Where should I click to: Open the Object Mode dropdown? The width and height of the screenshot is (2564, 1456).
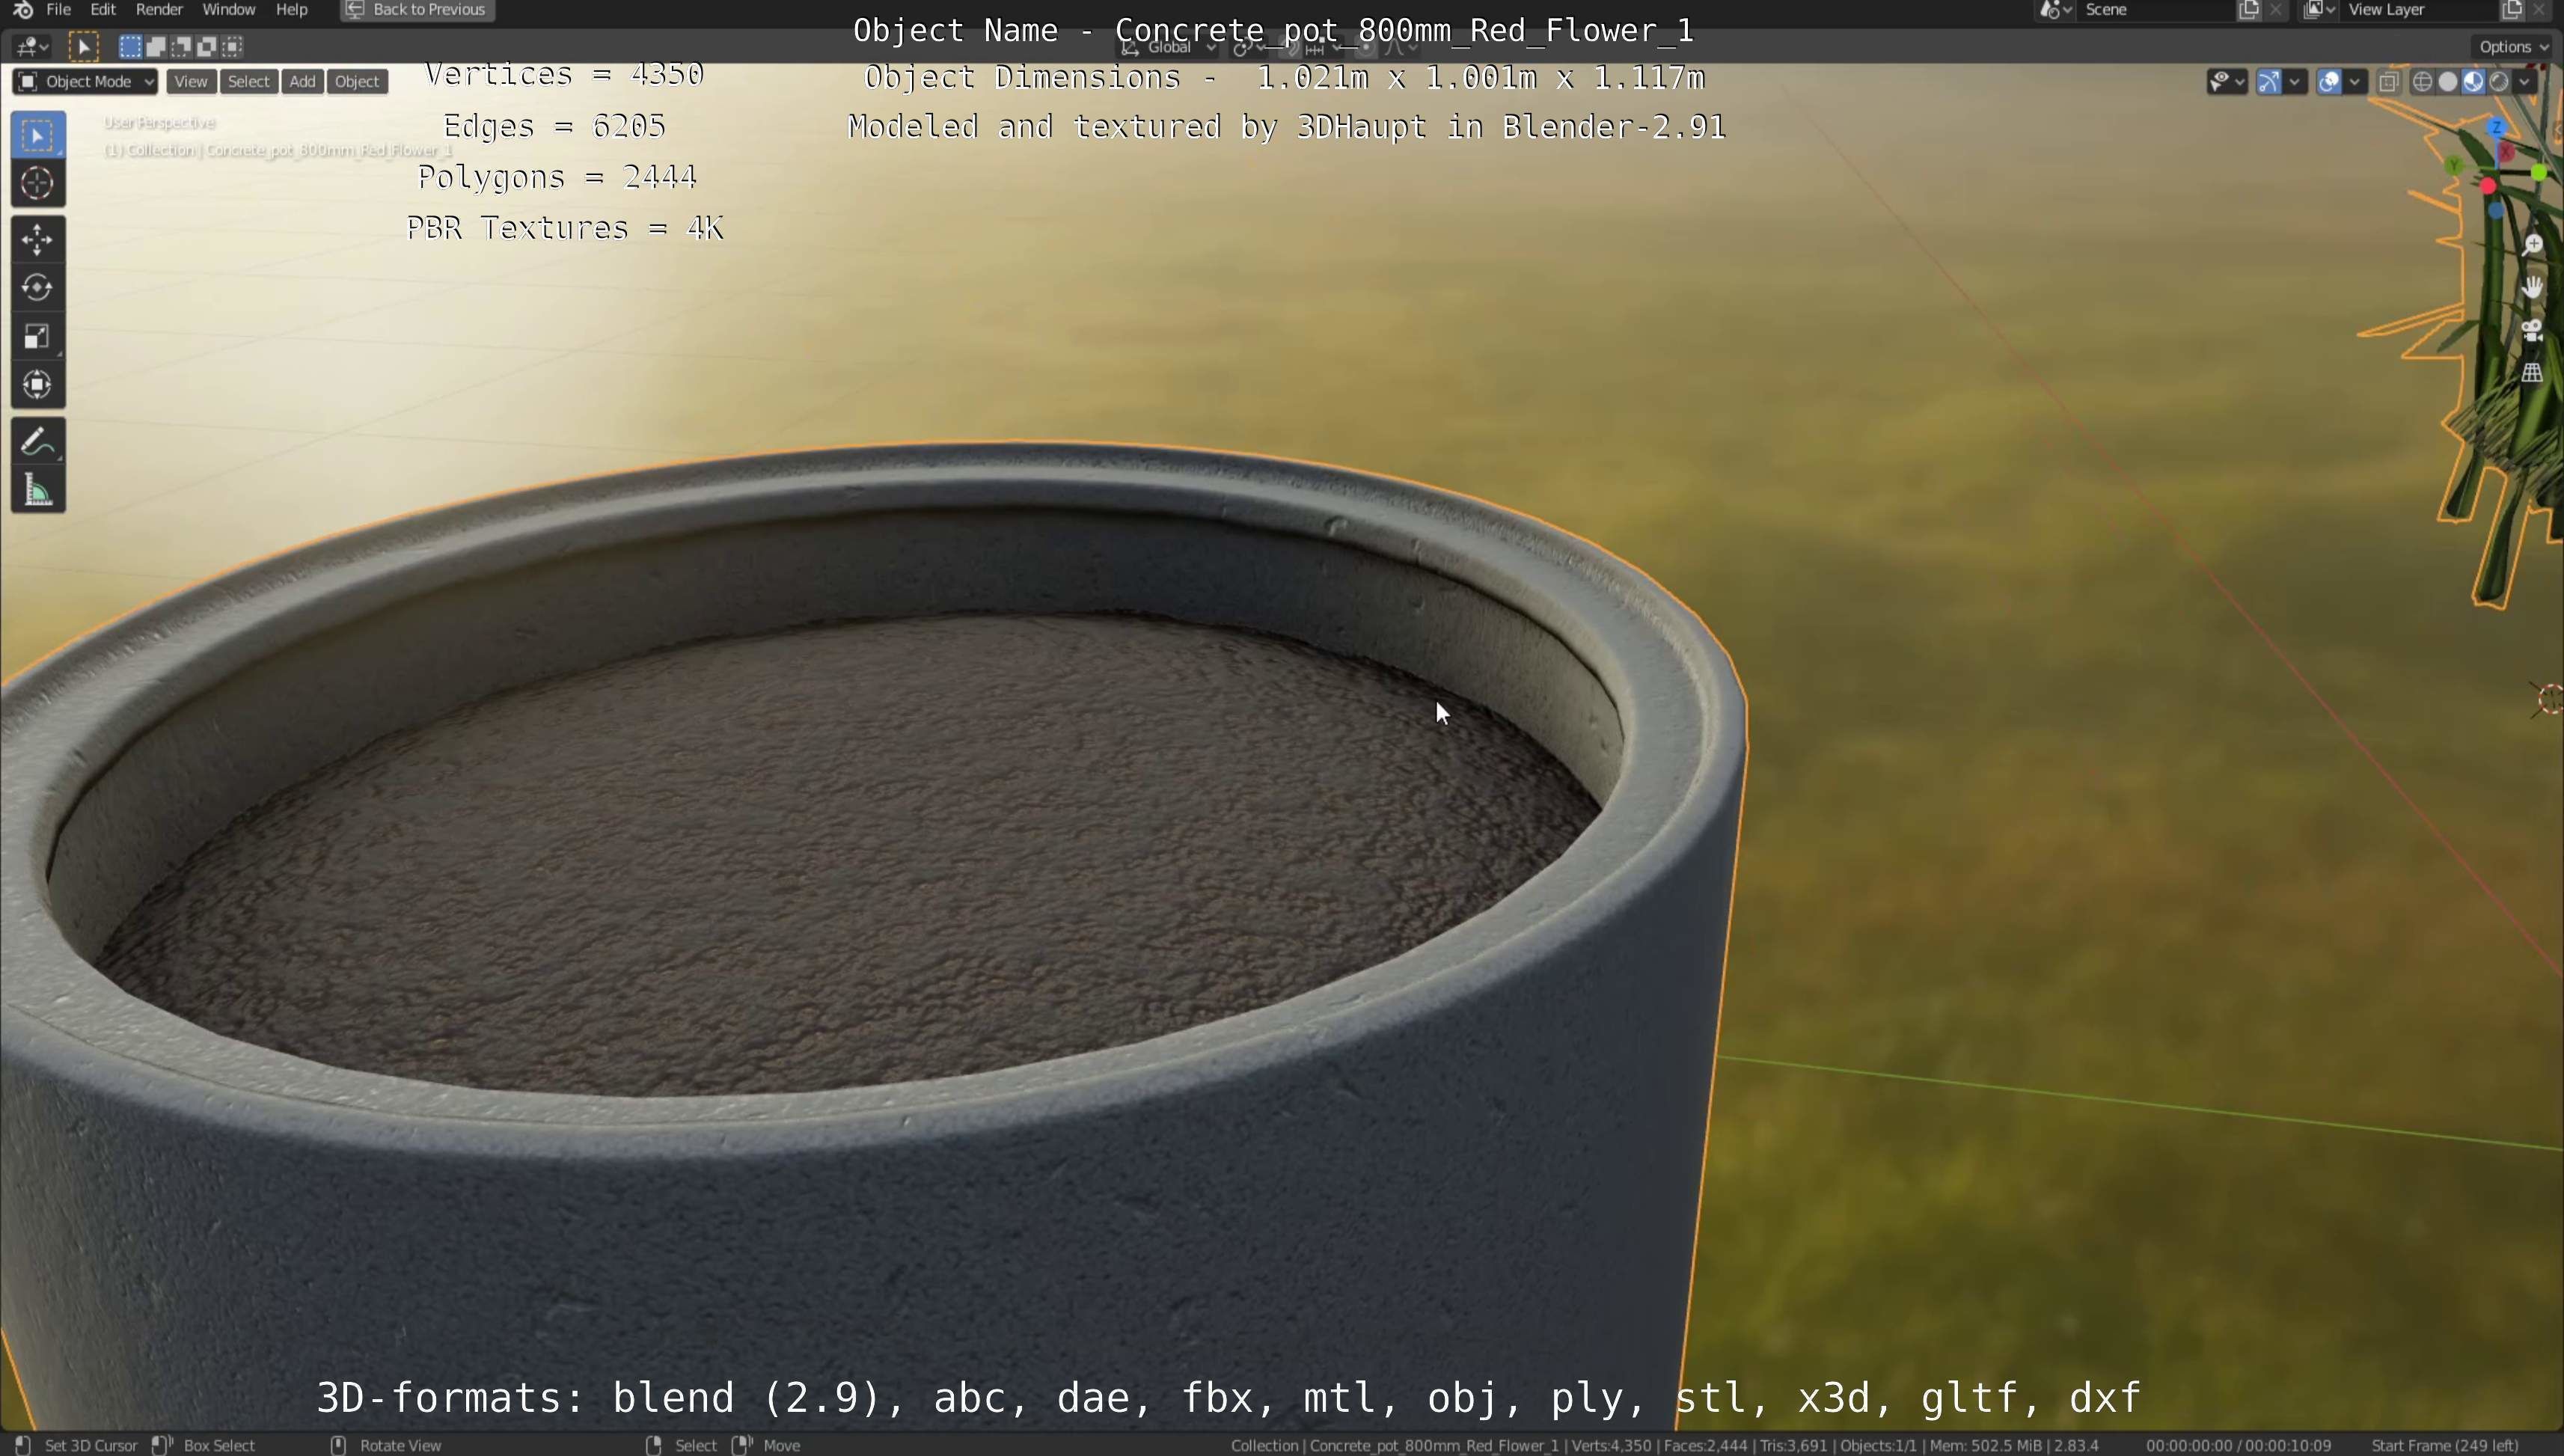click(x=85, y=82)
